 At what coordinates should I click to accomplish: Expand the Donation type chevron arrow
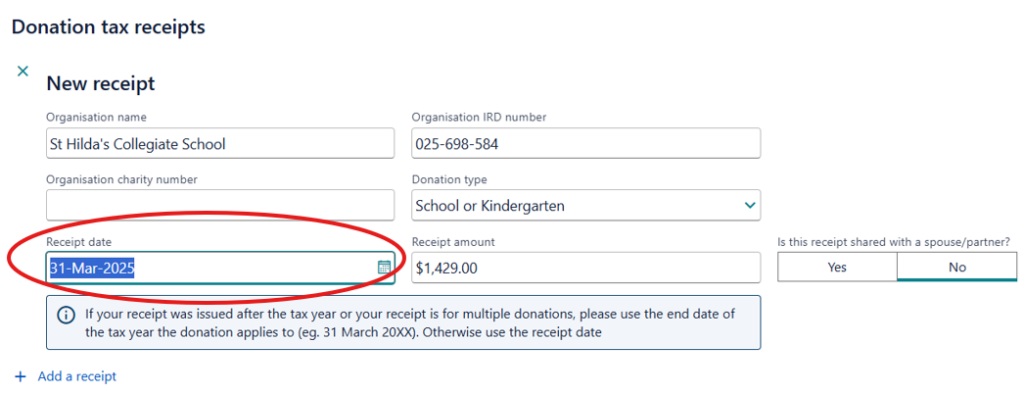[x=749, y=206]
